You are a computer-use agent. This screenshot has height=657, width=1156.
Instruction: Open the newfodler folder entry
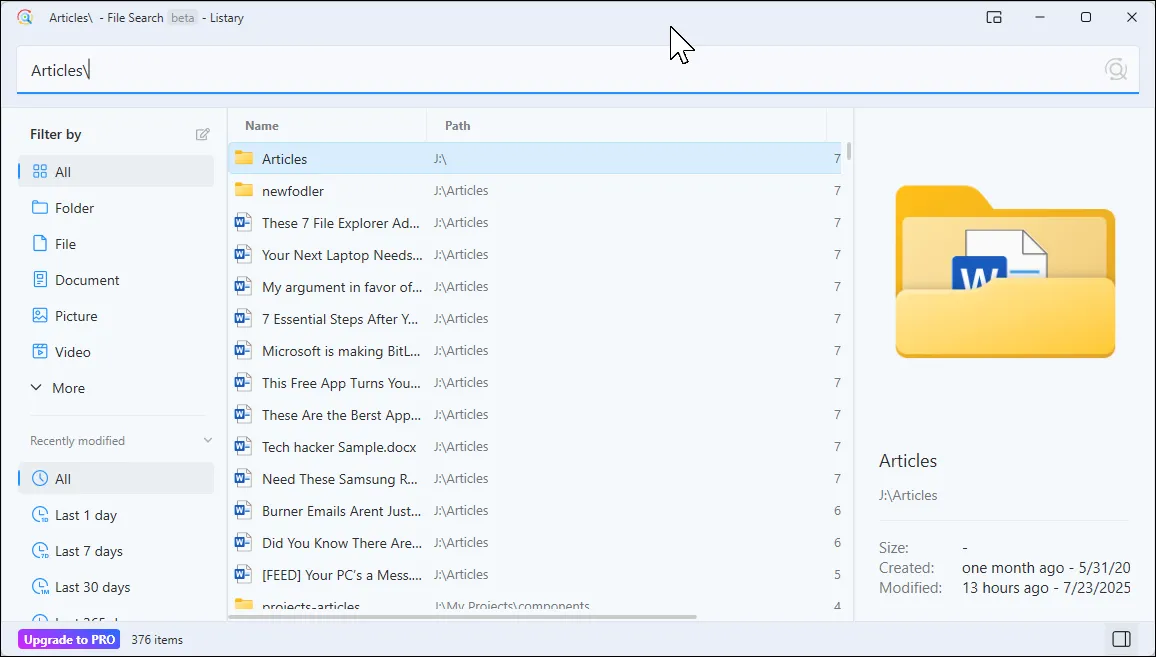[x=290, y=190]
